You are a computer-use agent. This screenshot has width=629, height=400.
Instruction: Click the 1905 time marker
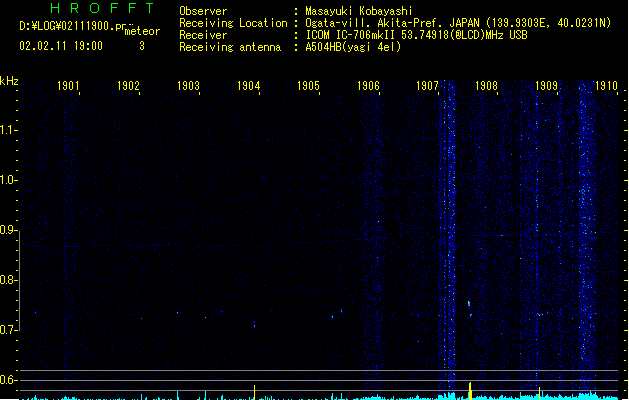click(x=308, y=86)
